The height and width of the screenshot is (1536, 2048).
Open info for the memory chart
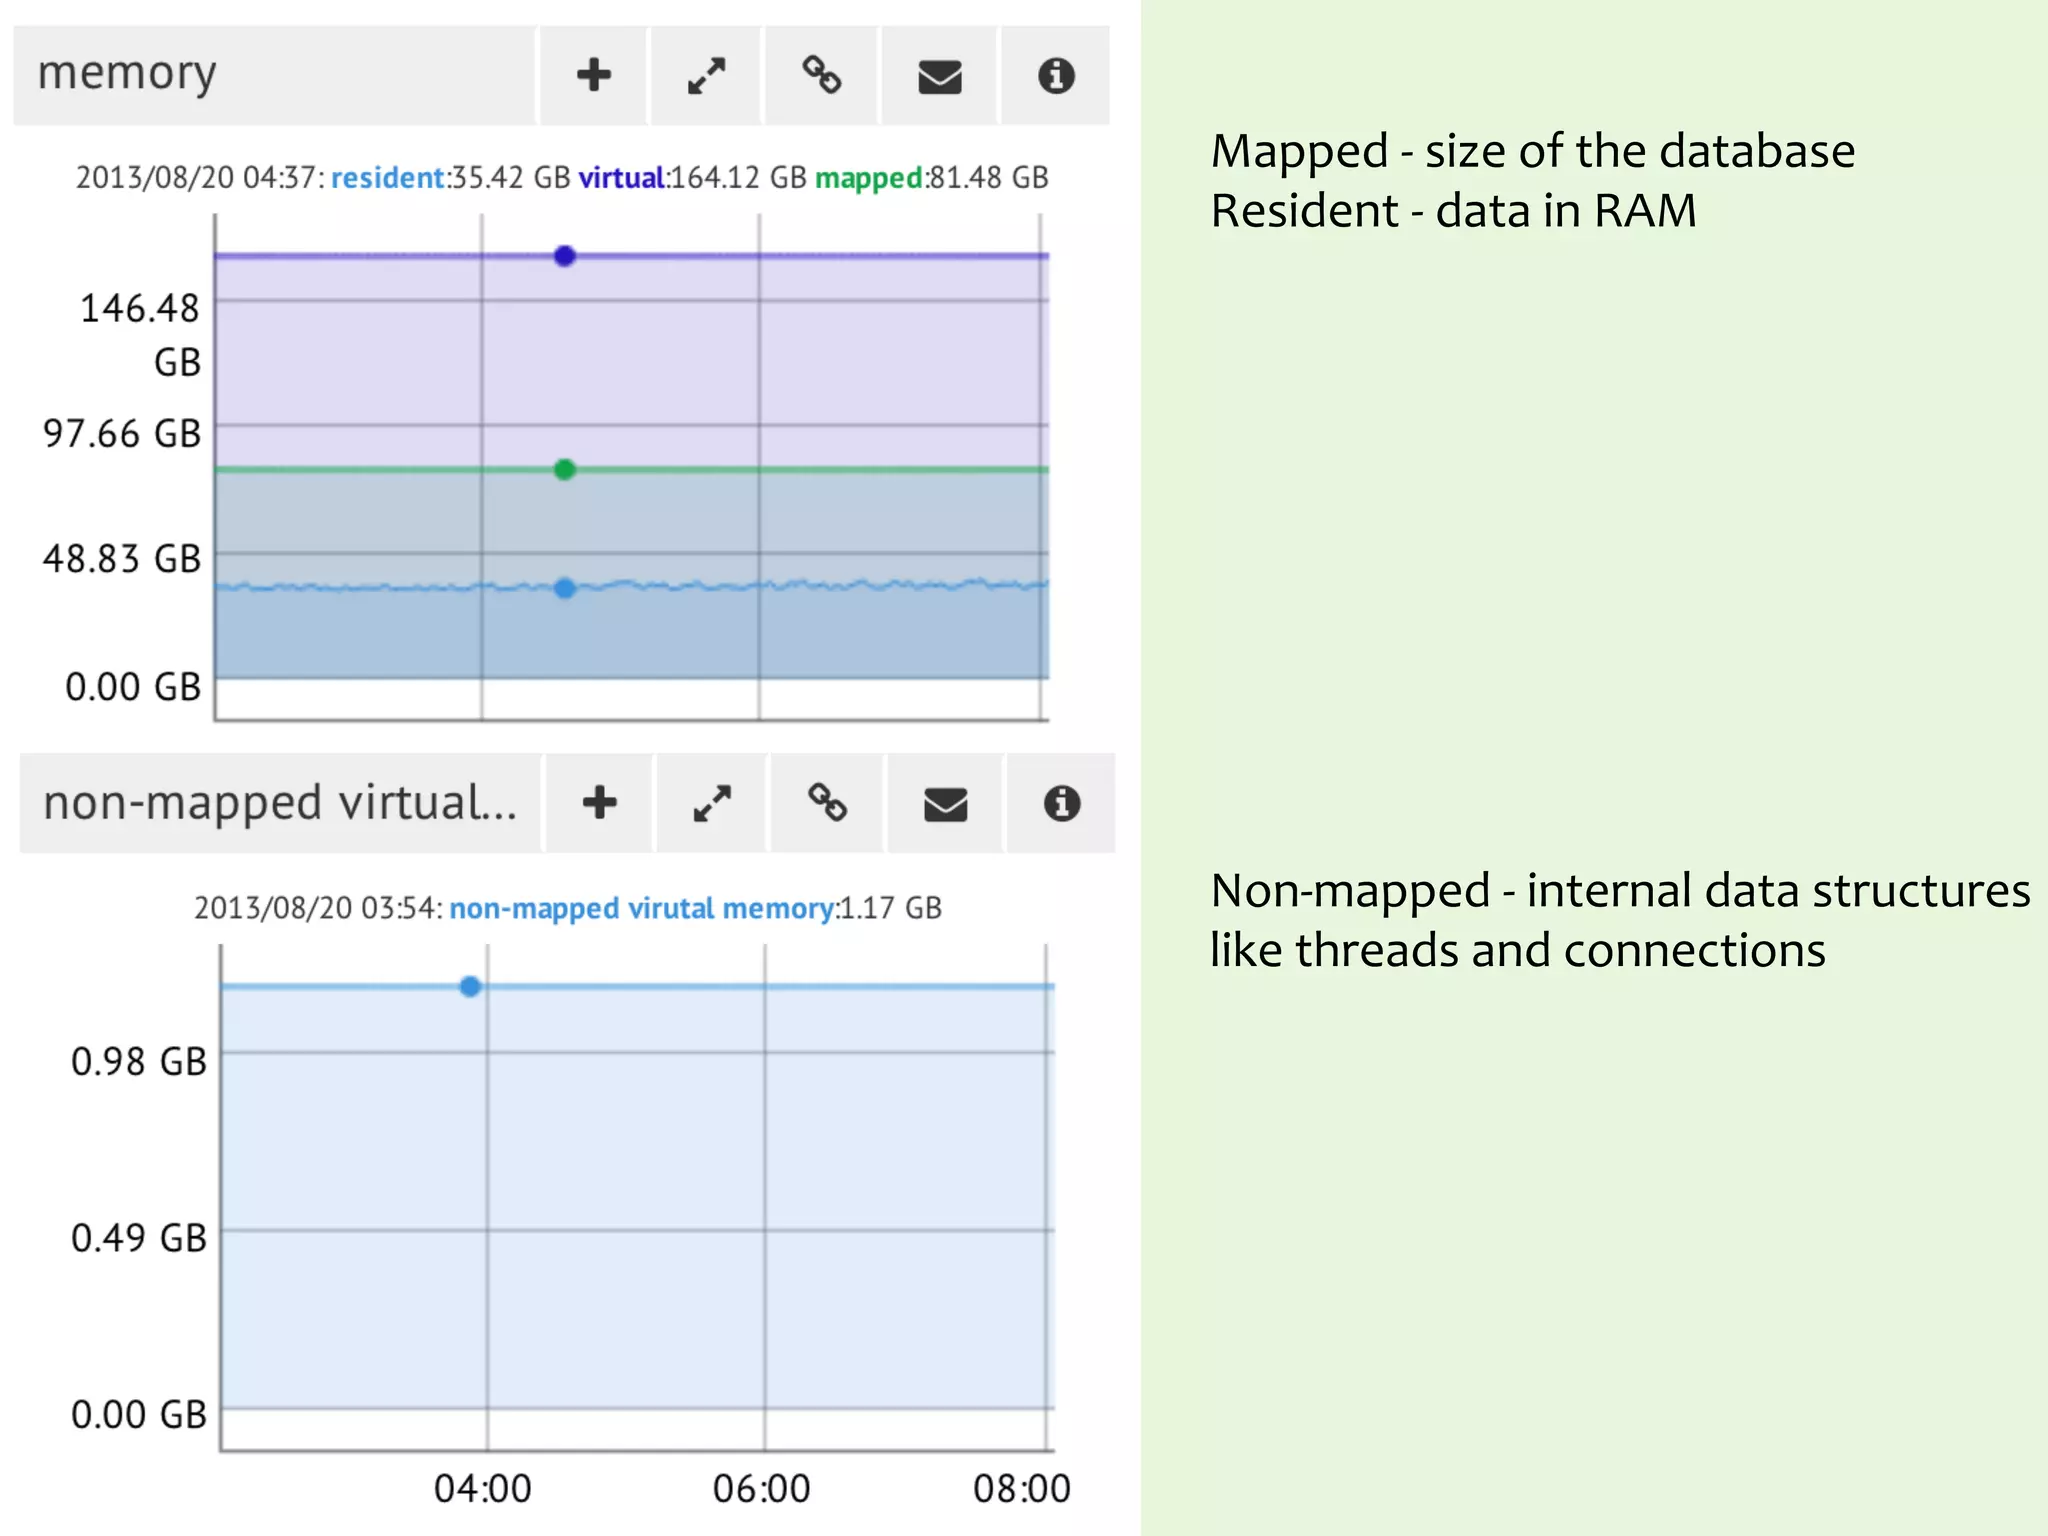click(1056, 75)
